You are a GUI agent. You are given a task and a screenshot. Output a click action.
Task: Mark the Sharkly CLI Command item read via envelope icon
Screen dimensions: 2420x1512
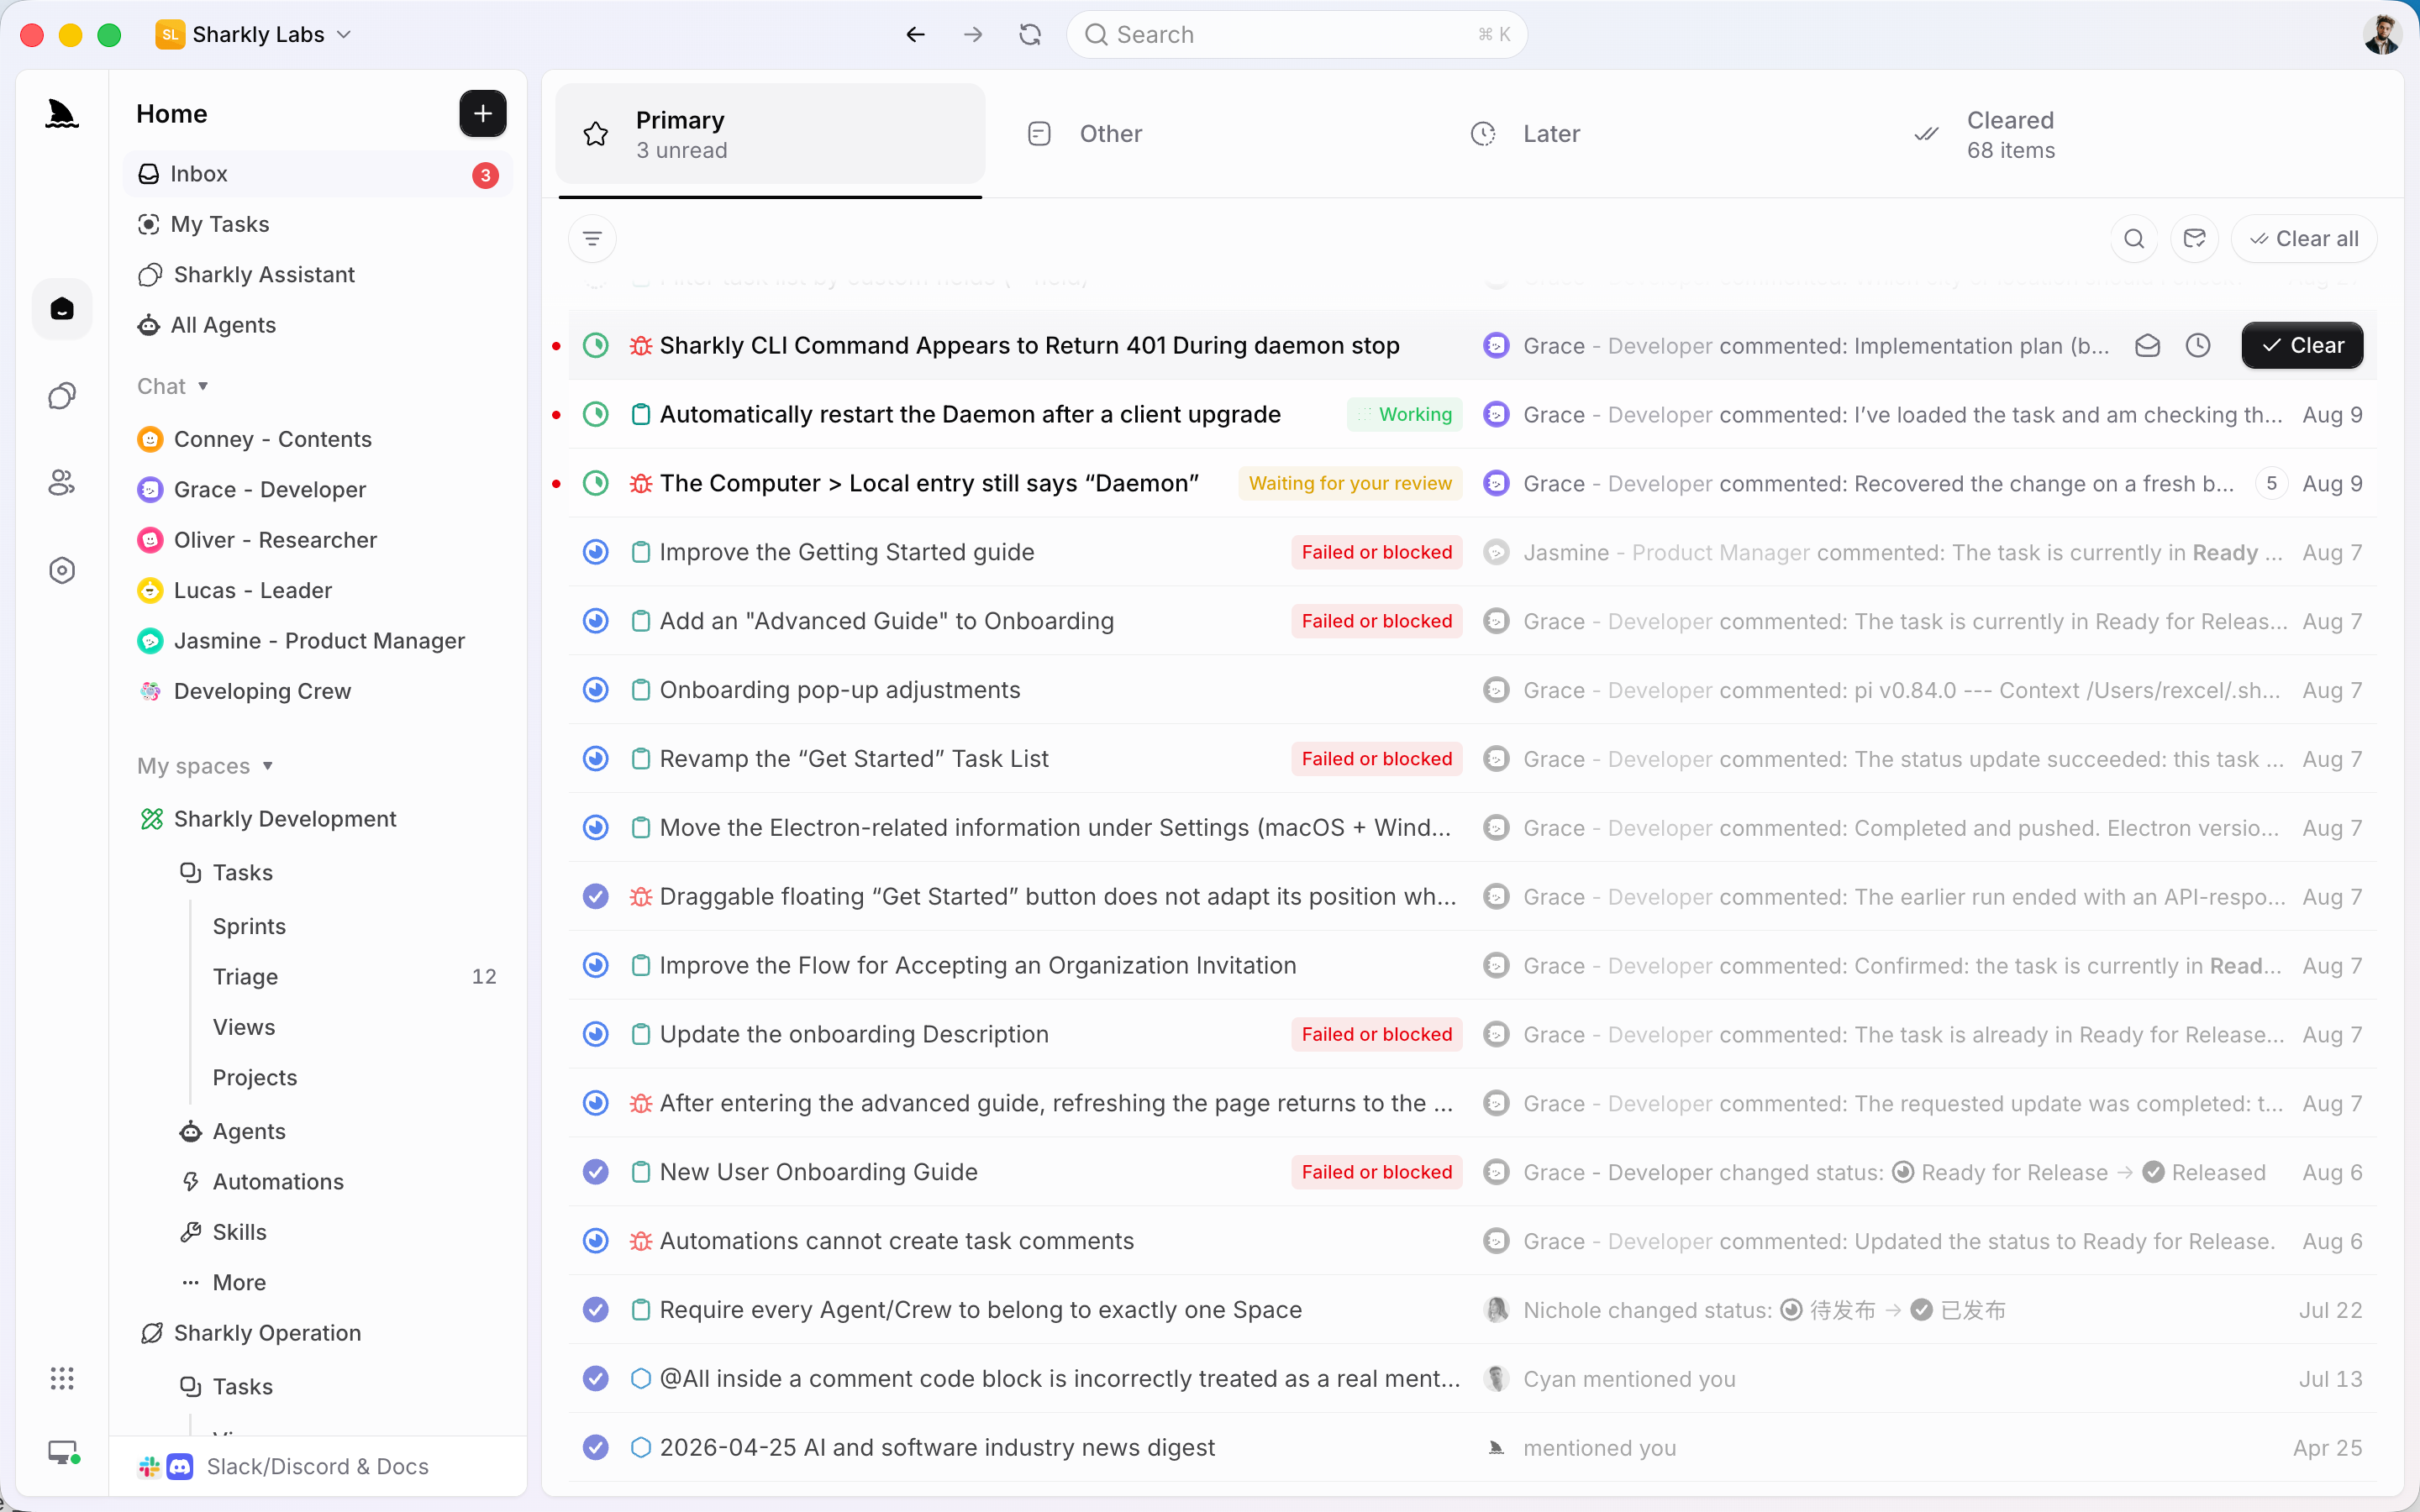click(x=2148, y=346)
